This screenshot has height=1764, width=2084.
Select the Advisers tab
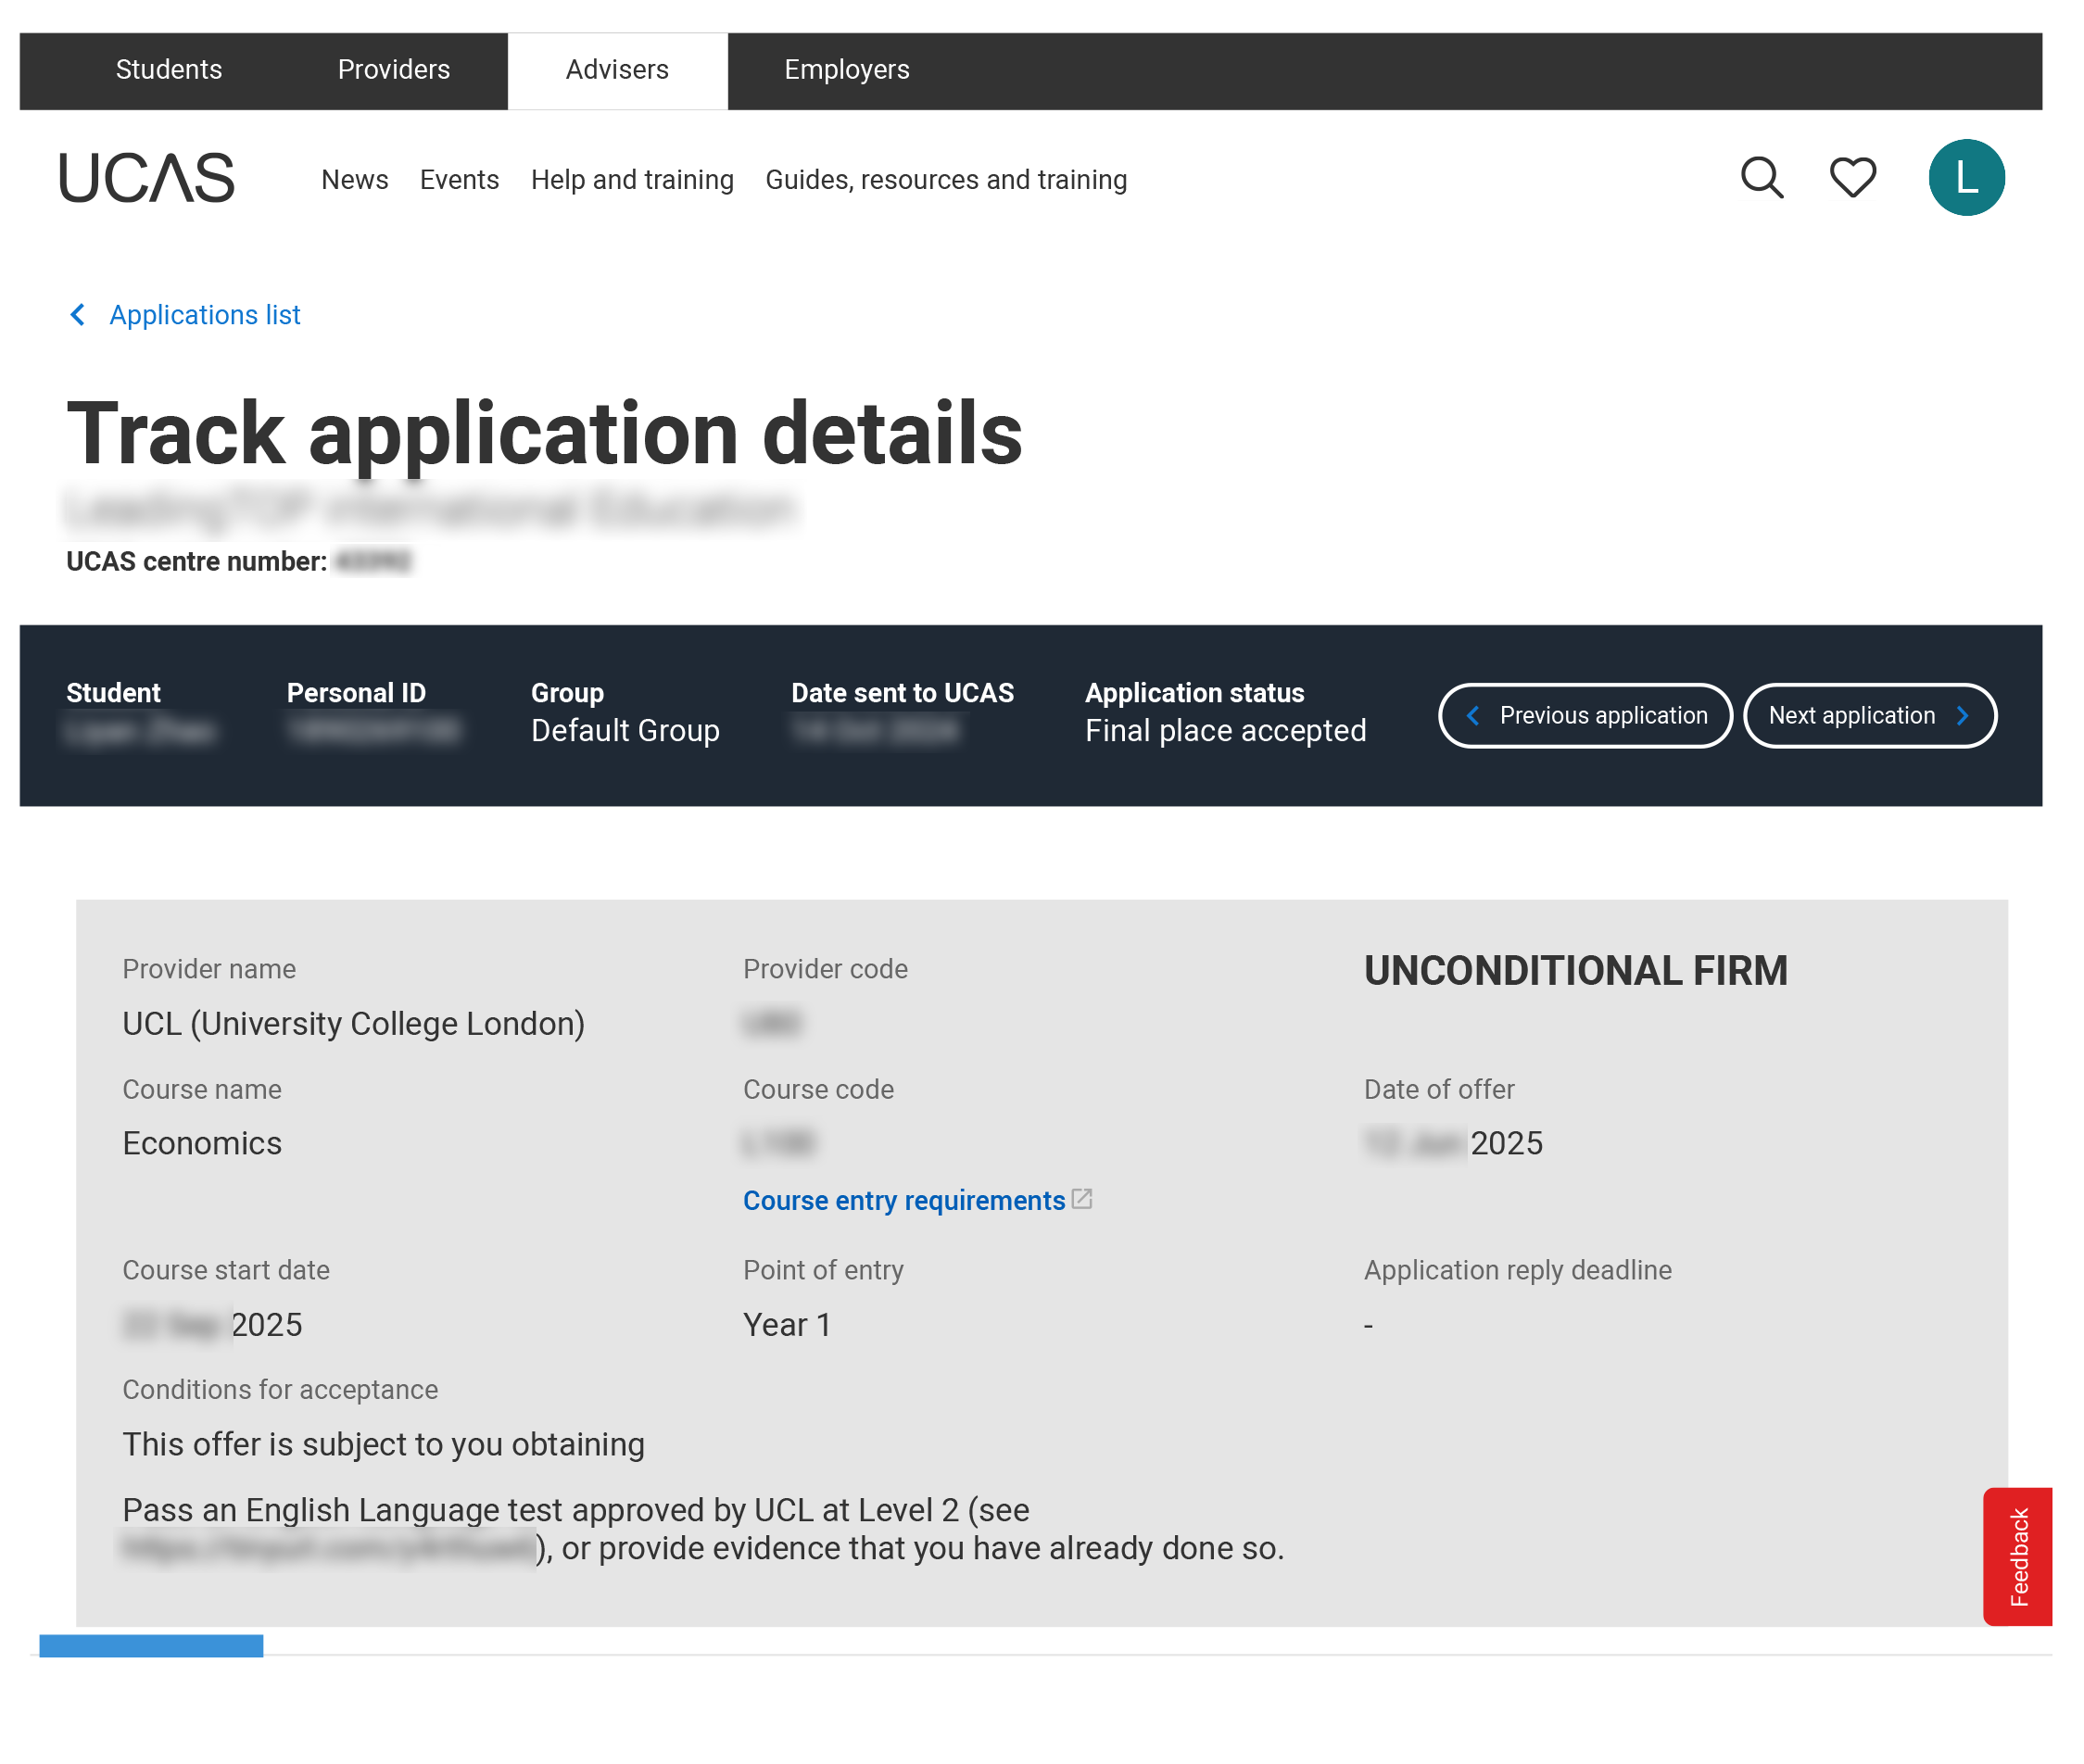(x=617, y=70)
